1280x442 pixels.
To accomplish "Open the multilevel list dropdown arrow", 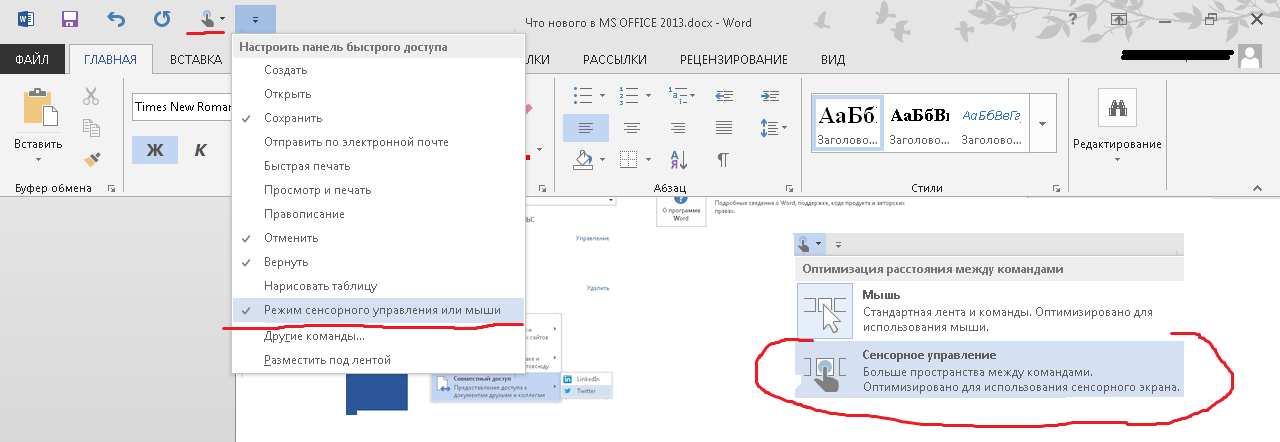I will click(694, 96).
